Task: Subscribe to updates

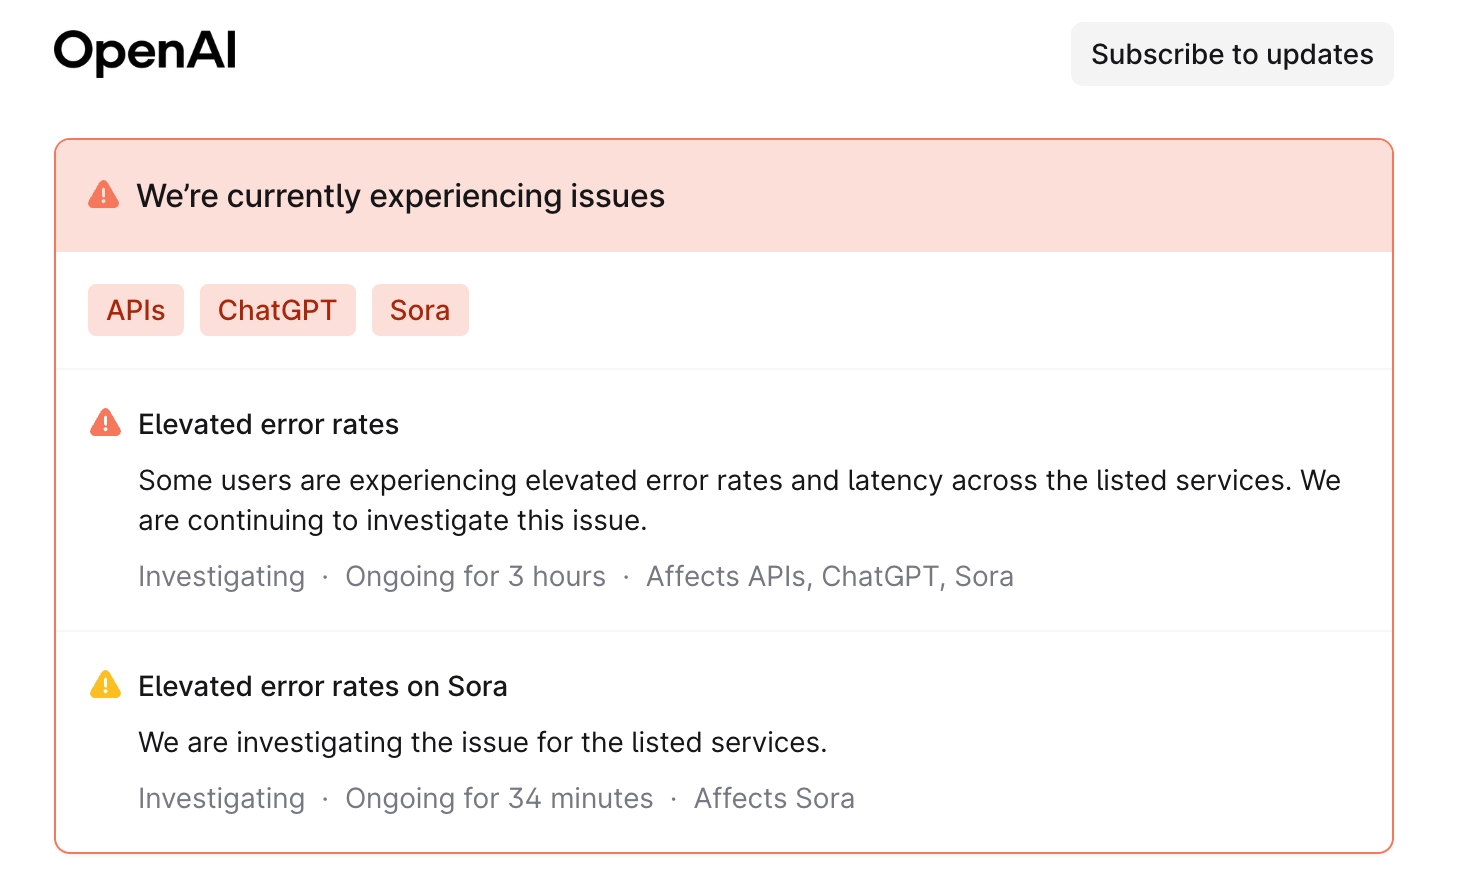Action: point(1232,54)
